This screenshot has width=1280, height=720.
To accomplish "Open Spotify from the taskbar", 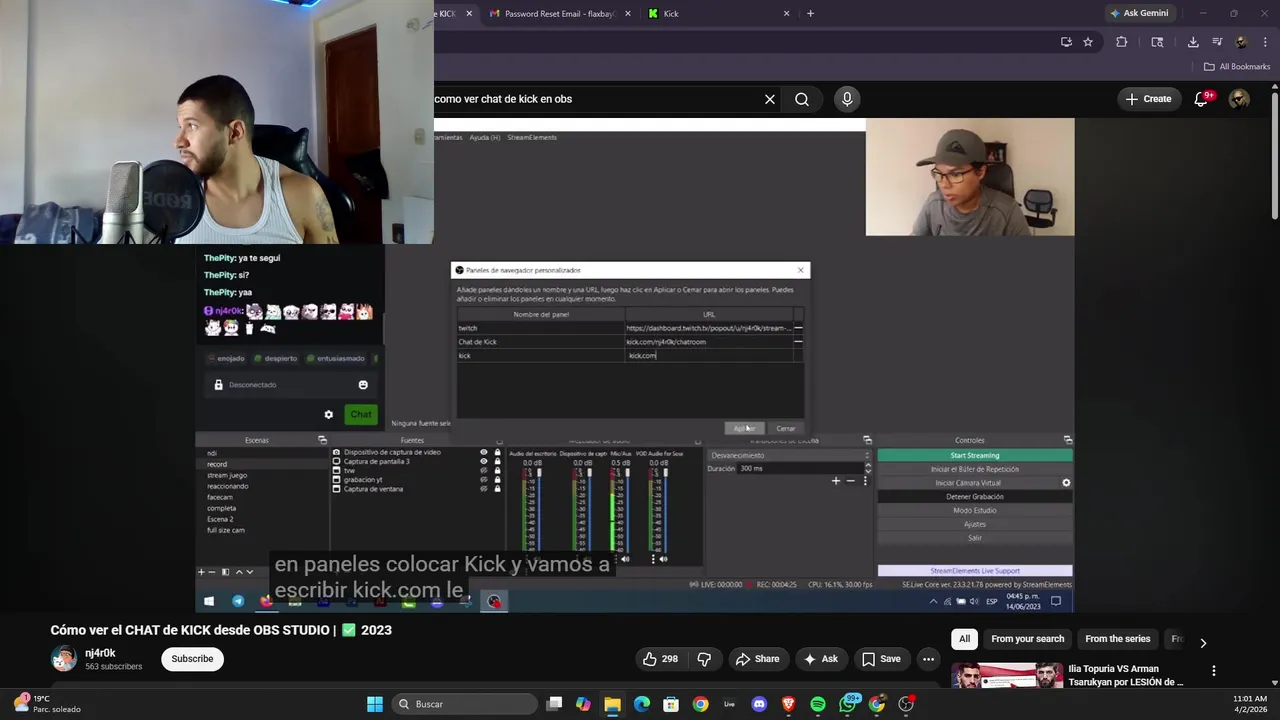I will coord(818,704).
